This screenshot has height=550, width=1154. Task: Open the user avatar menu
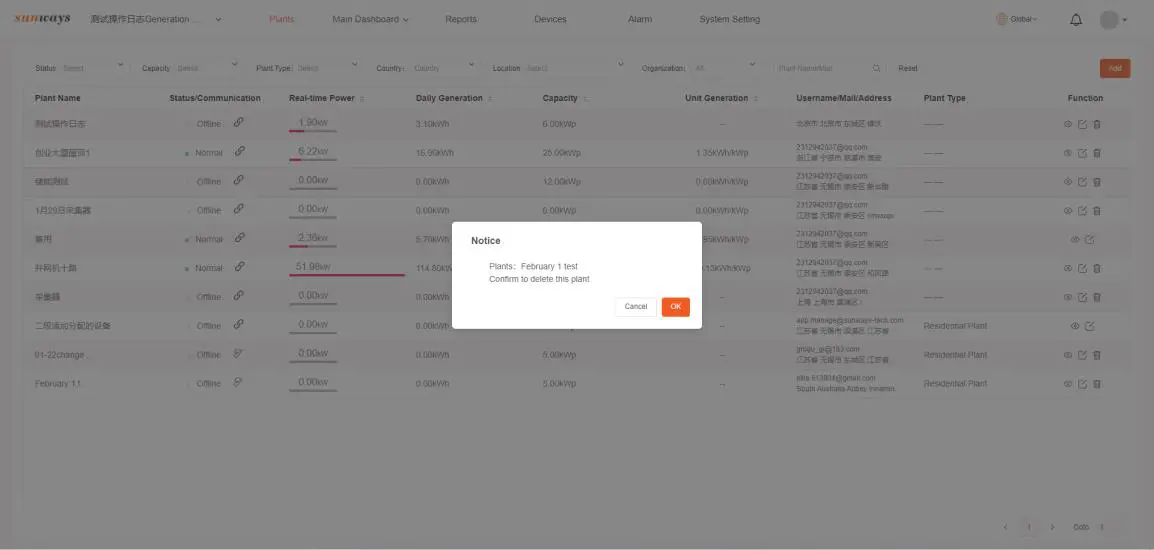click(1114, 20)
